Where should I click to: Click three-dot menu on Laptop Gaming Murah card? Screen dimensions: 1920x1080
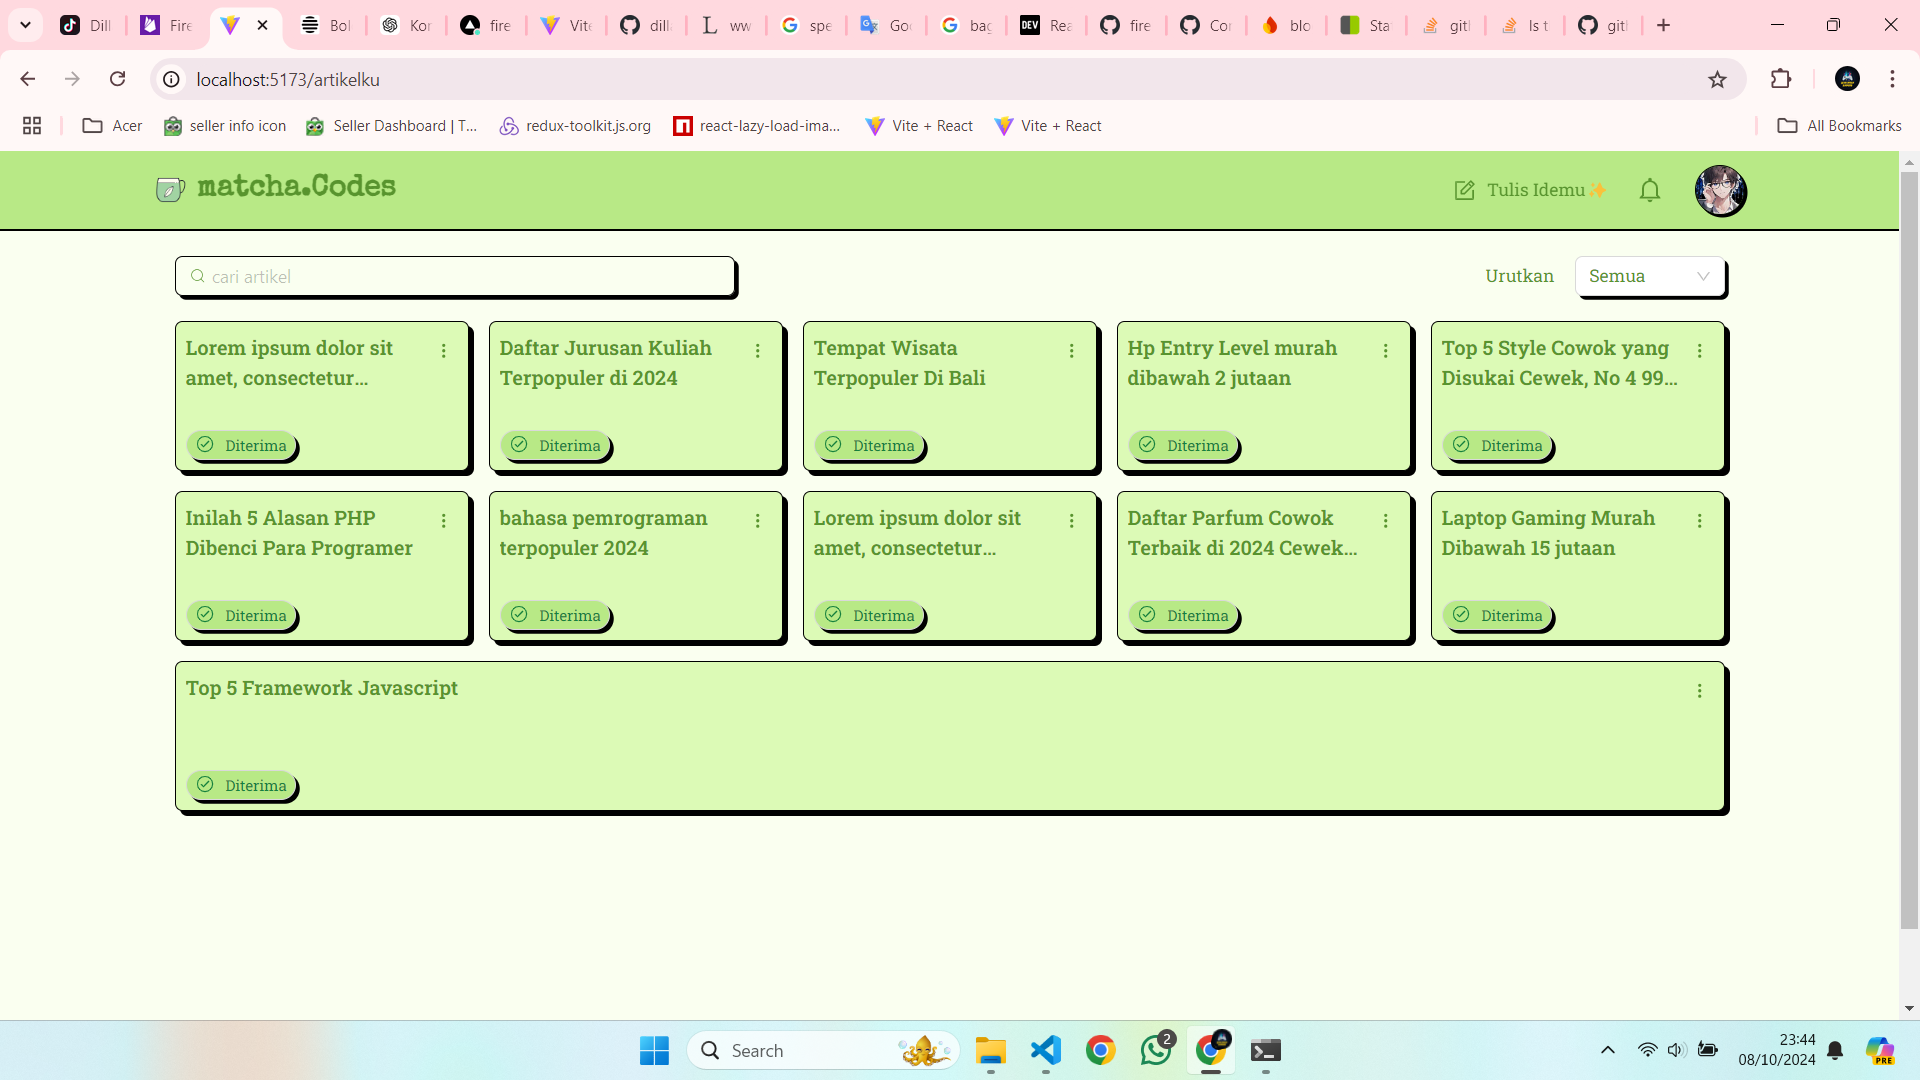[1701, 520]
